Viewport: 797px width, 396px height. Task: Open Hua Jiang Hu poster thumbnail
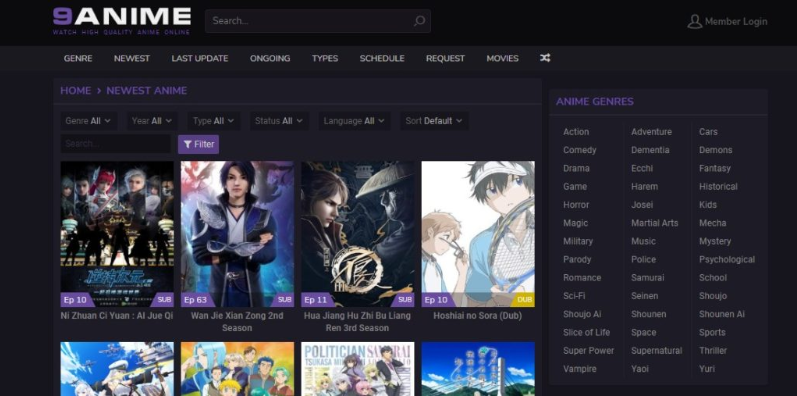[x=357, y=234]
